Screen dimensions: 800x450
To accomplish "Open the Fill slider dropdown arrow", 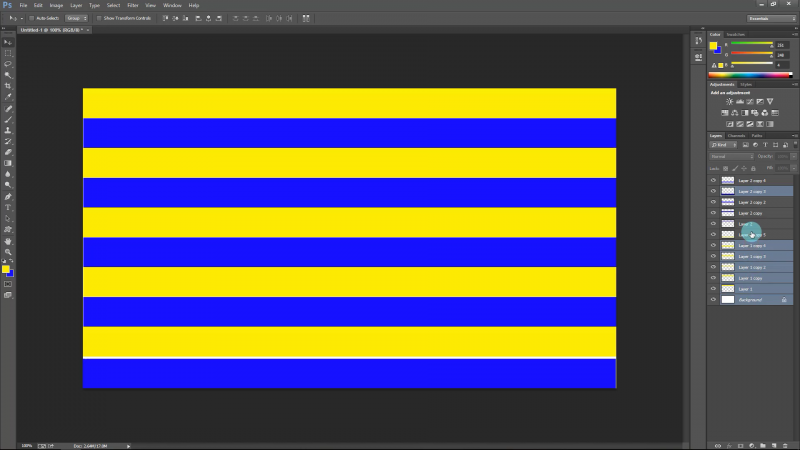I will coord(793,168).
